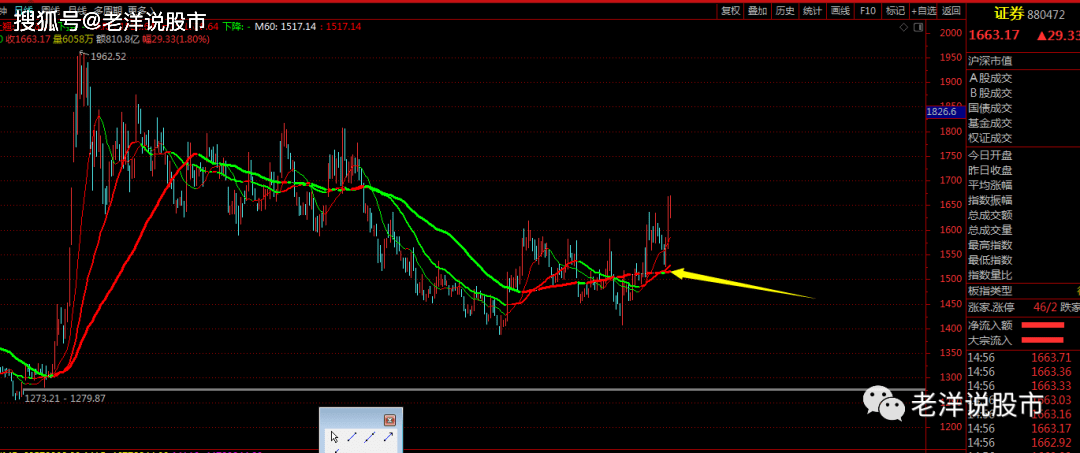1080x453 pixels.
Task: Pick the line segment drawing tool
Action: (352, 437)
